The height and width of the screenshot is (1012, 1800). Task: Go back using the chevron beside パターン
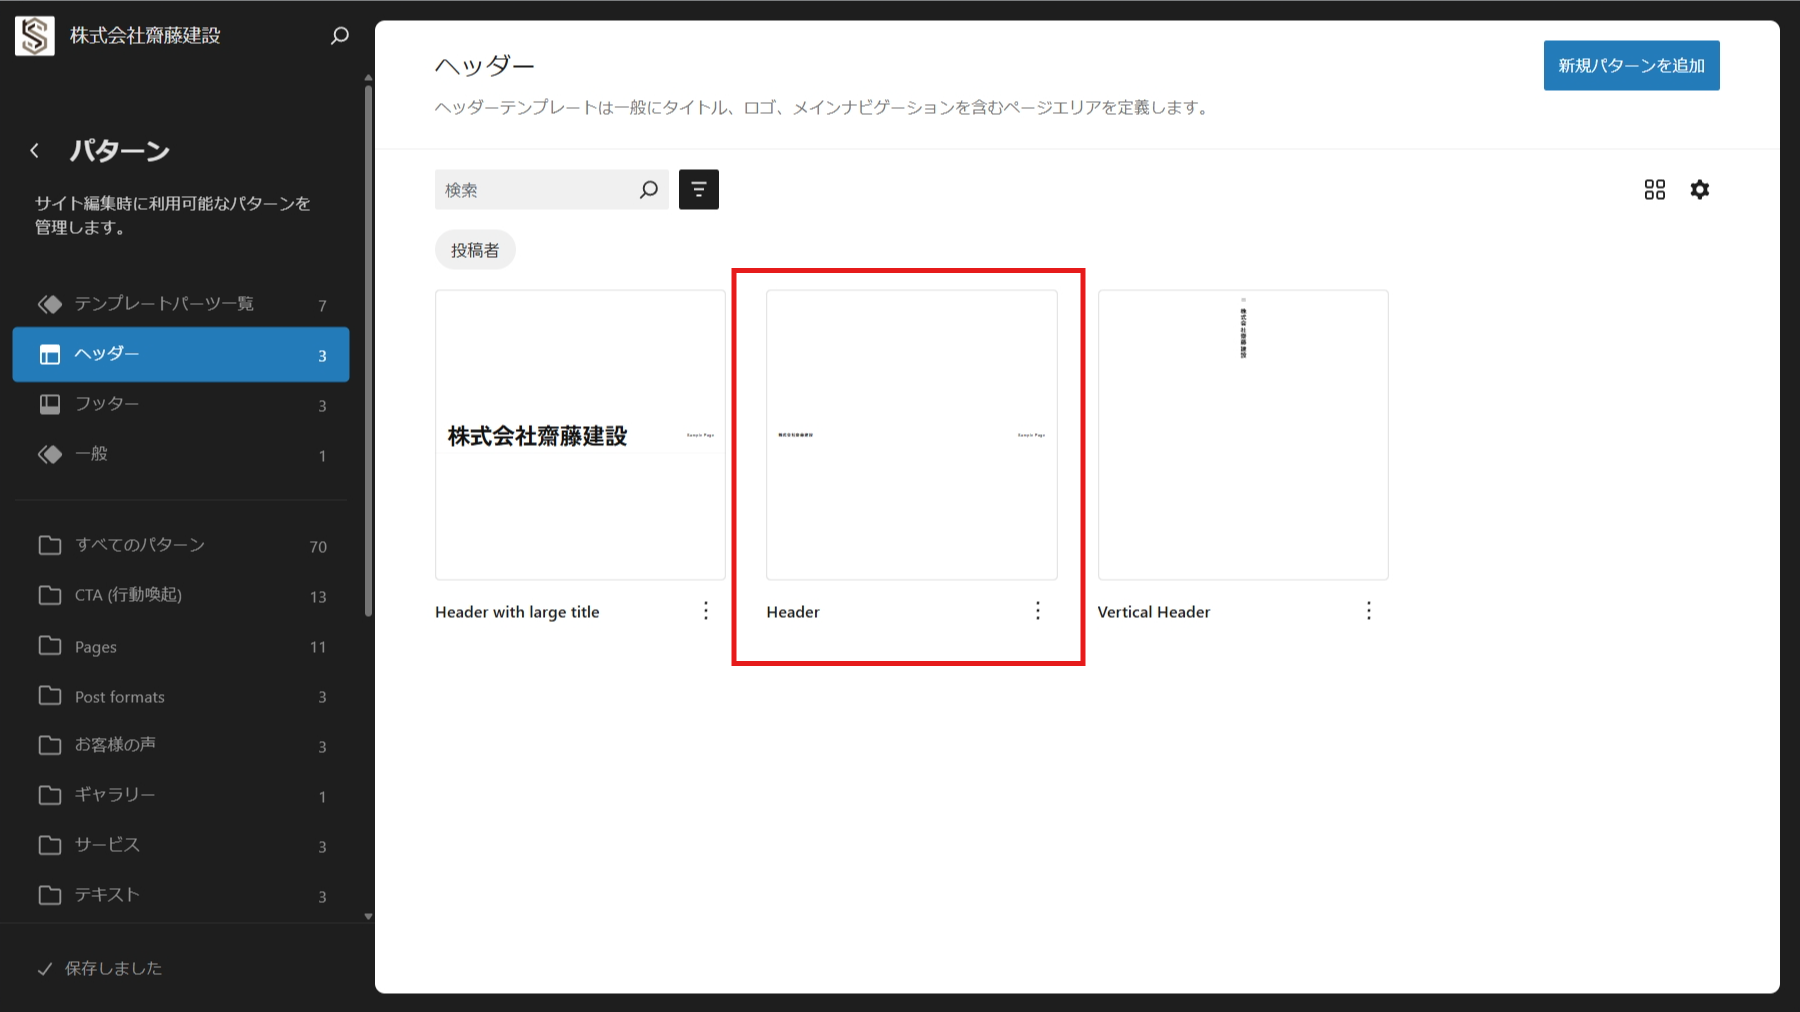(x=35, y=151)
